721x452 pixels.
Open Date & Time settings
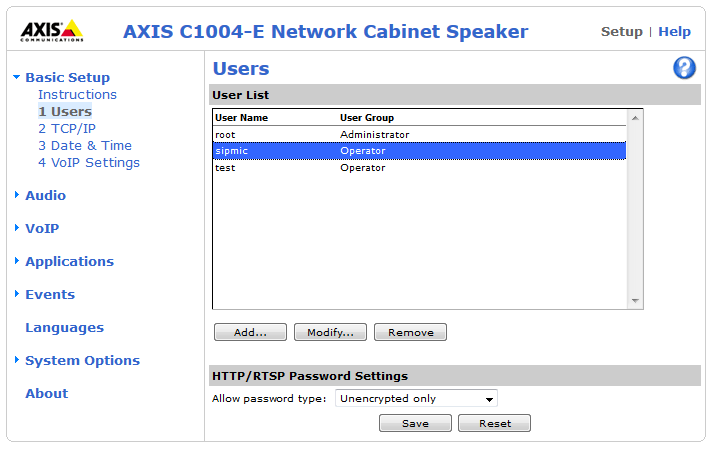pyautogui.click(x=85, y=145)
